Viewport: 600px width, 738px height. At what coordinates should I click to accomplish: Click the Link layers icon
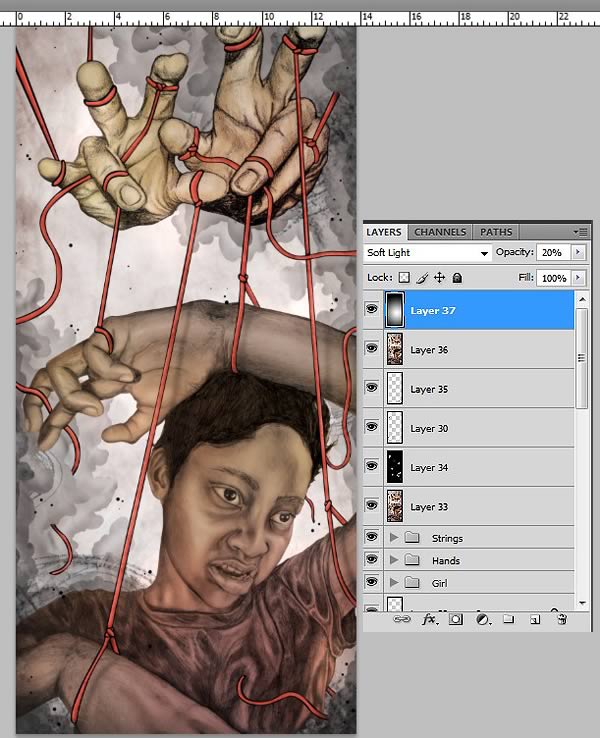click(401, 619)
